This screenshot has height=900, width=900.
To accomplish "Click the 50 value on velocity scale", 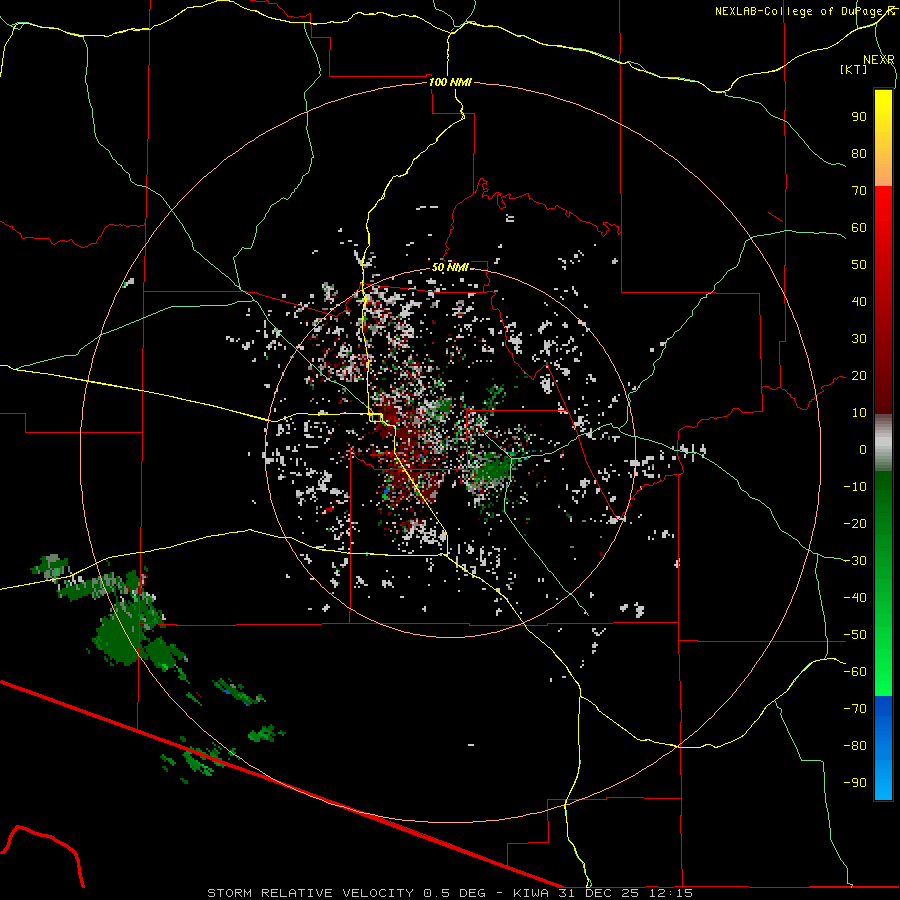I will tap(859, 265).
